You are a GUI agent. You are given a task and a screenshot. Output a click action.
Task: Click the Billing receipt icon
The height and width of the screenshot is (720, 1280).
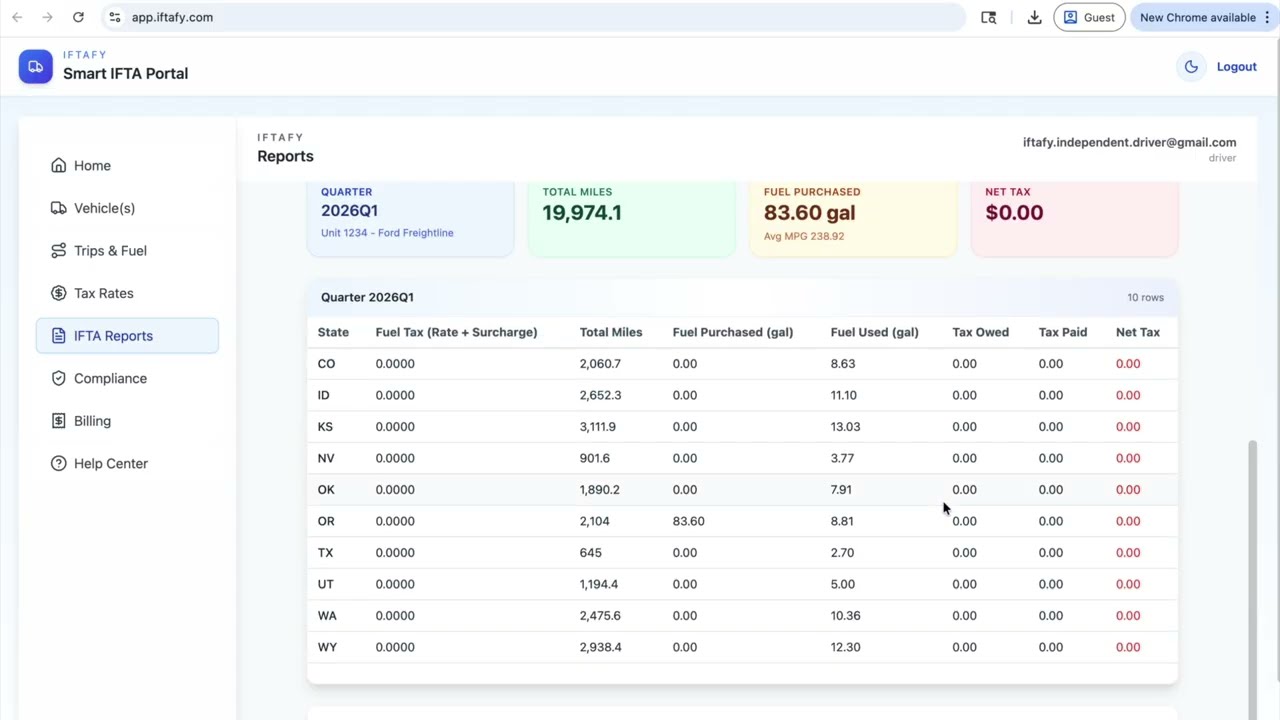tap(58, 421)
